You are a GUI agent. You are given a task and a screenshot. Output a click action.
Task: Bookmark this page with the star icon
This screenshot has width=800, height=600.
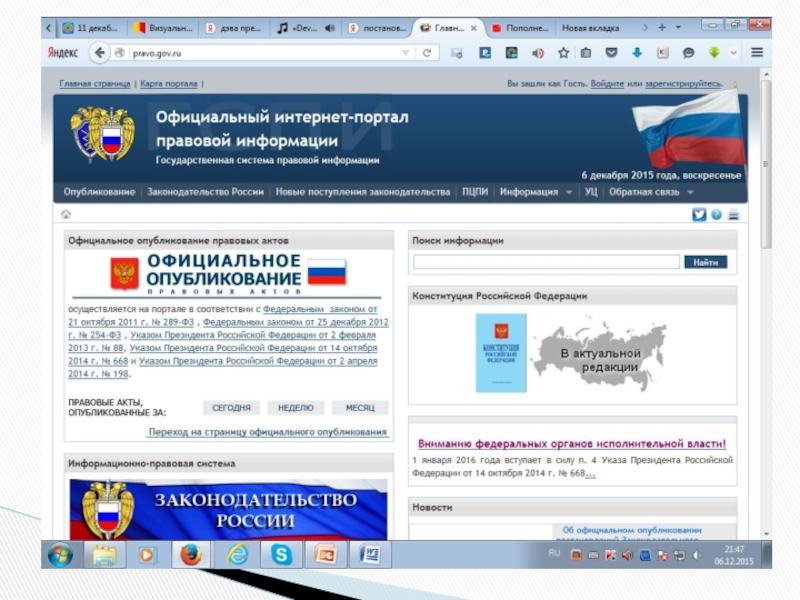click(x=563, y=52)
